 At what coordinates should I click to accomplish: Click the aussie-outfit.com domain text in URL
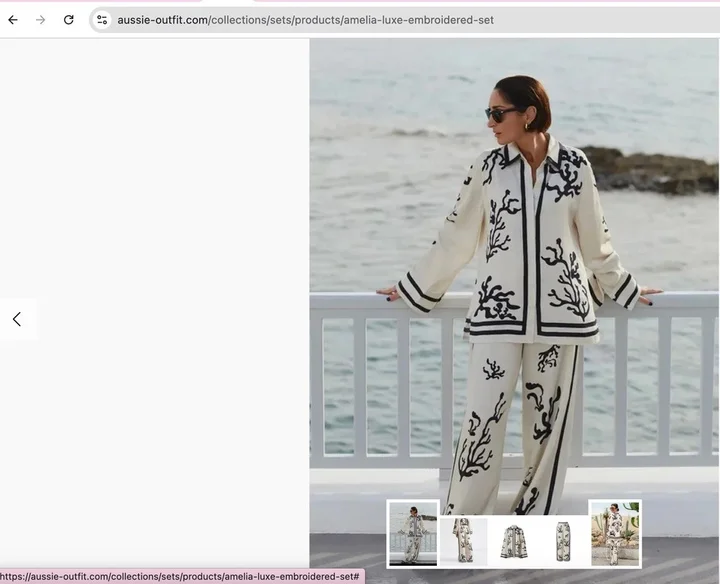[x=162, y=20]
